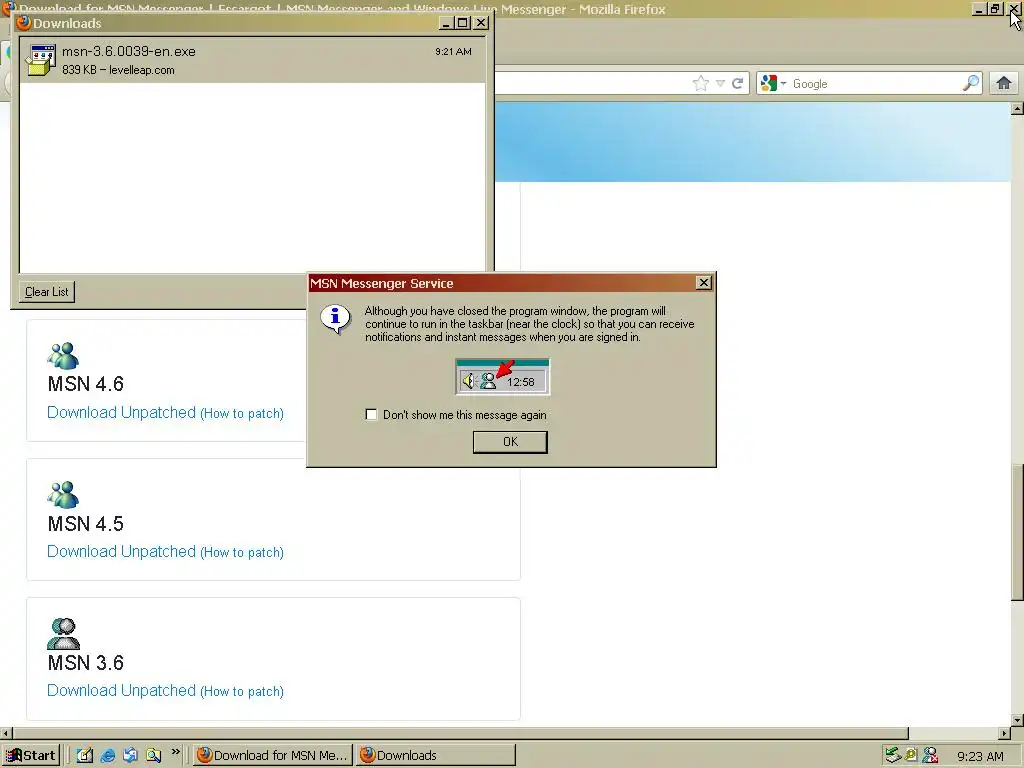
Task: Click vertical scrollbar down arrow in Firefox
Action: point(1017,720)
